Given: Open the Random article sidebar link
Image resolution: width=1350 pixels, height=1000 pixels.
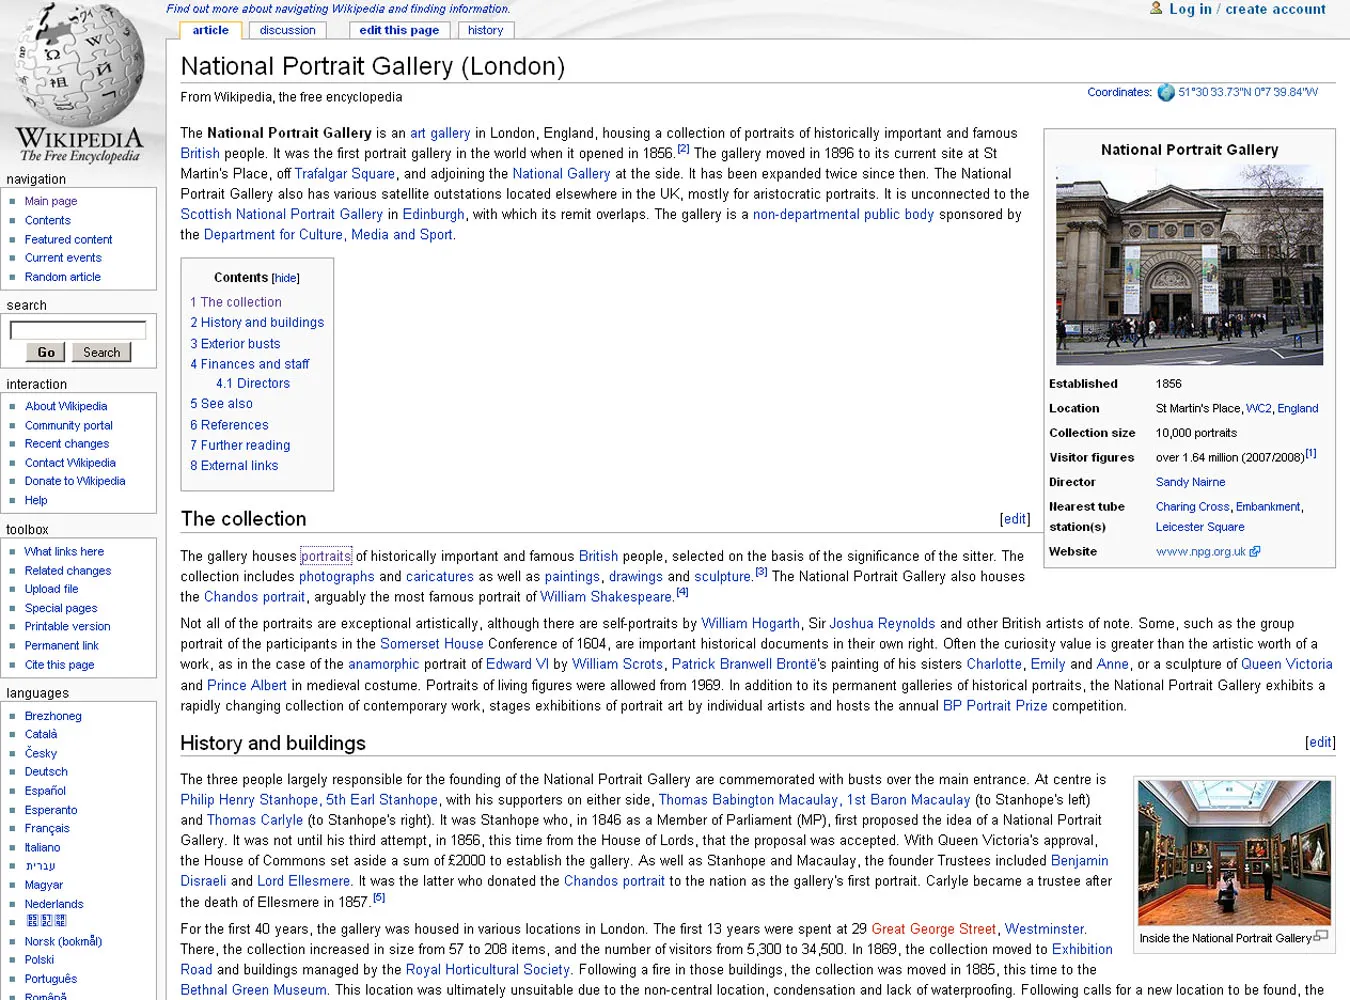Looking at the screenshot, I should click(x=62, y=277).
